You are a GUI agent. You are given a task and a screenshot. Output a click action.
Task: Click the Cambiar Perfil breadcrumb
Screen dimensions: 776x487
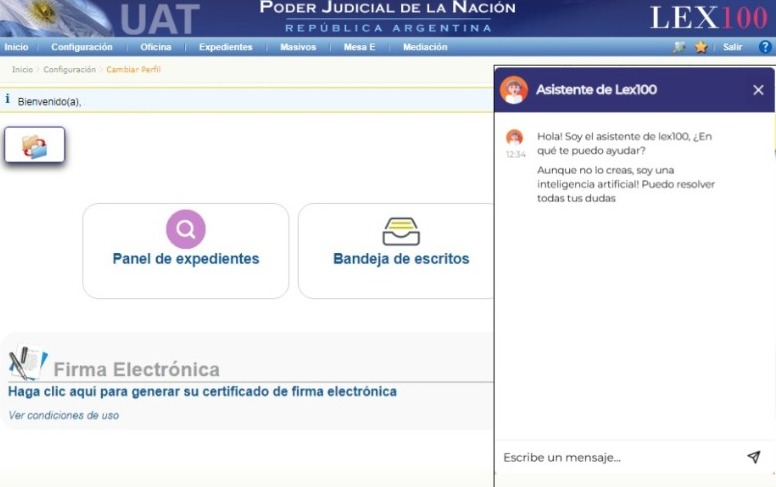click(133, 69)
